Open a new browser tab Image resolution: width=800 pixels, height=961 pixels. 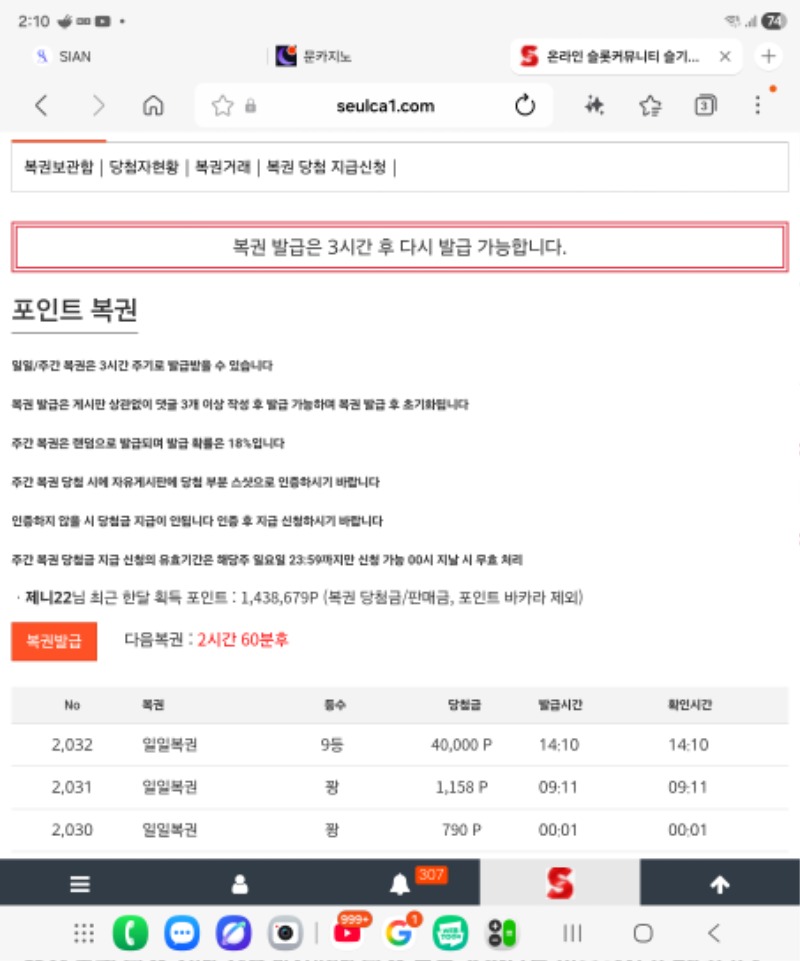coord(768,57)
